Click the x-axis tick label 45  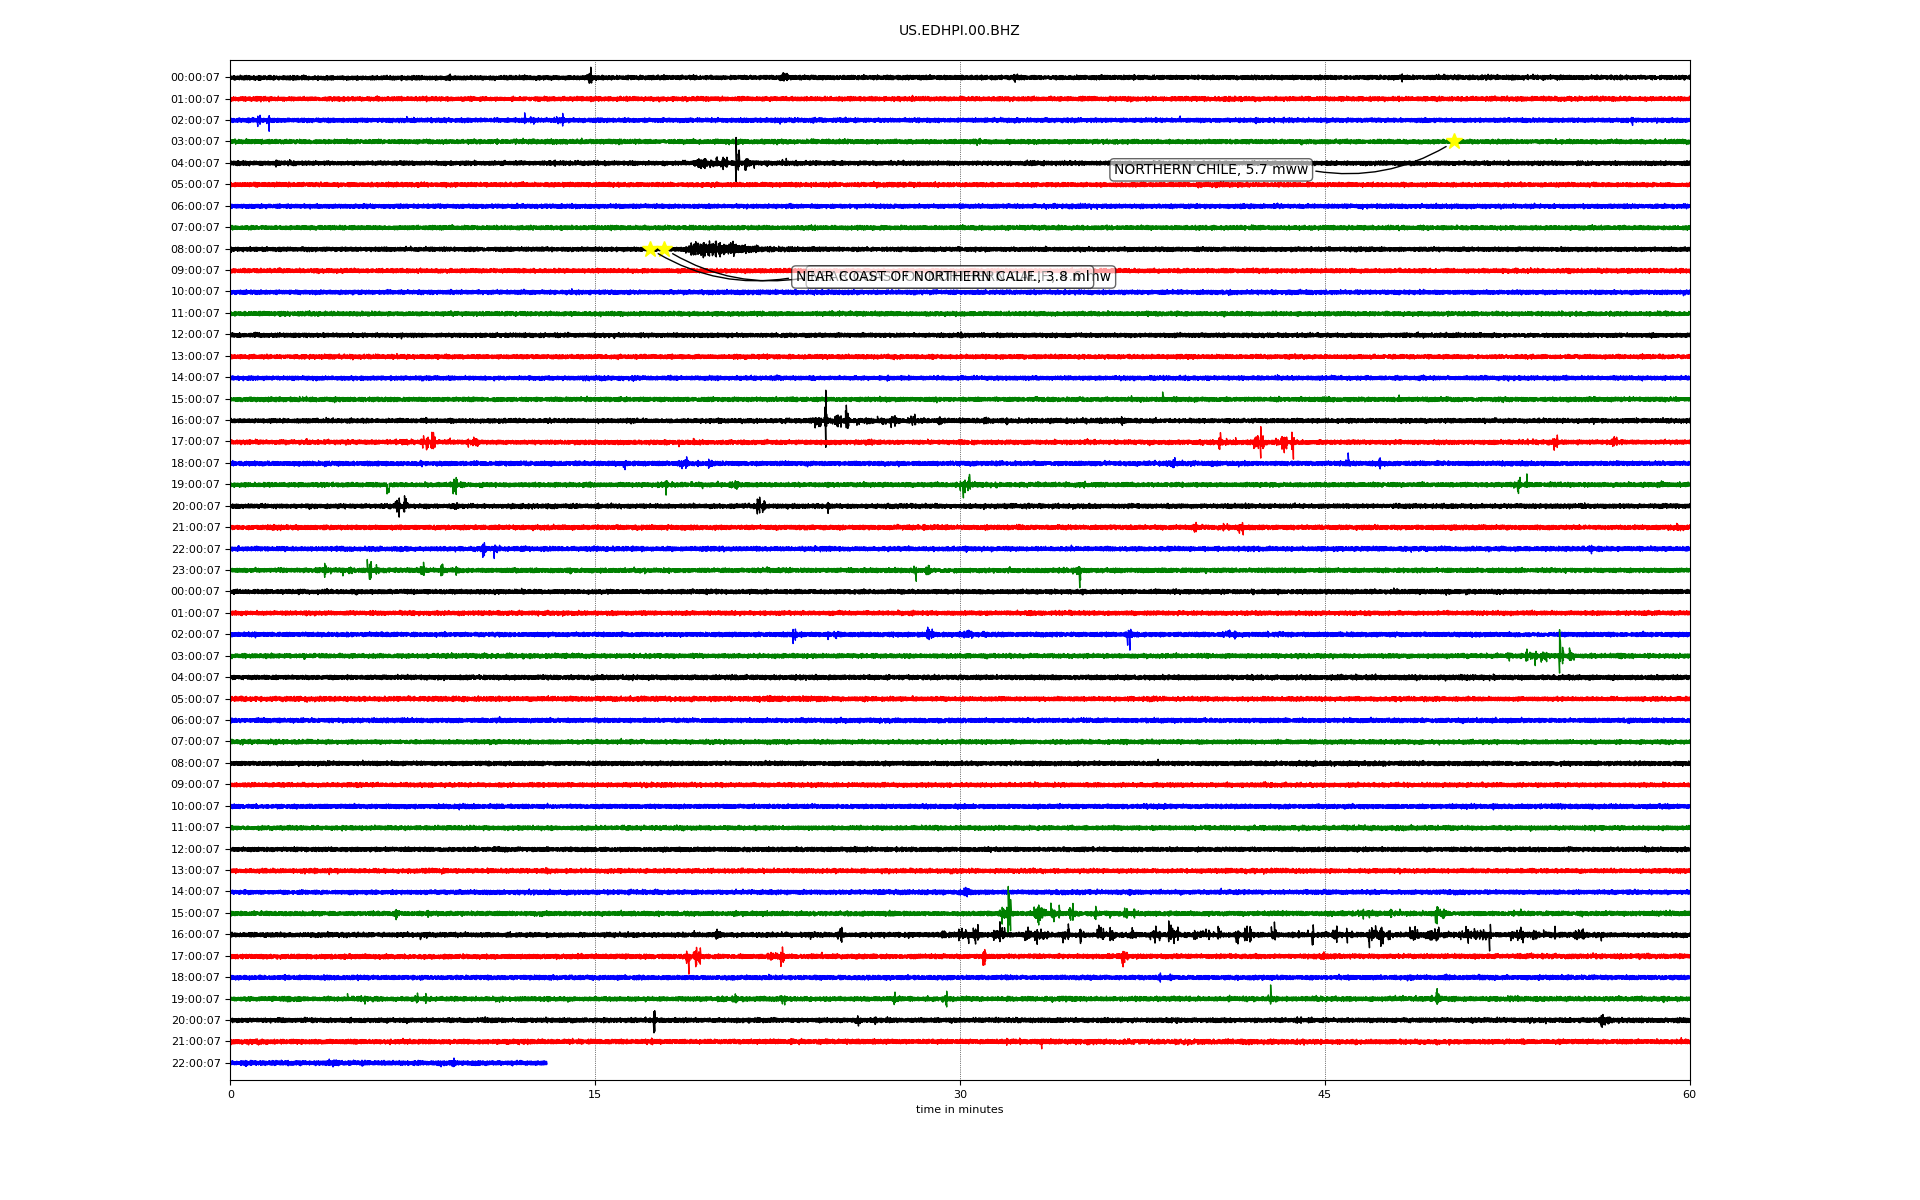pos(1325,1094)
